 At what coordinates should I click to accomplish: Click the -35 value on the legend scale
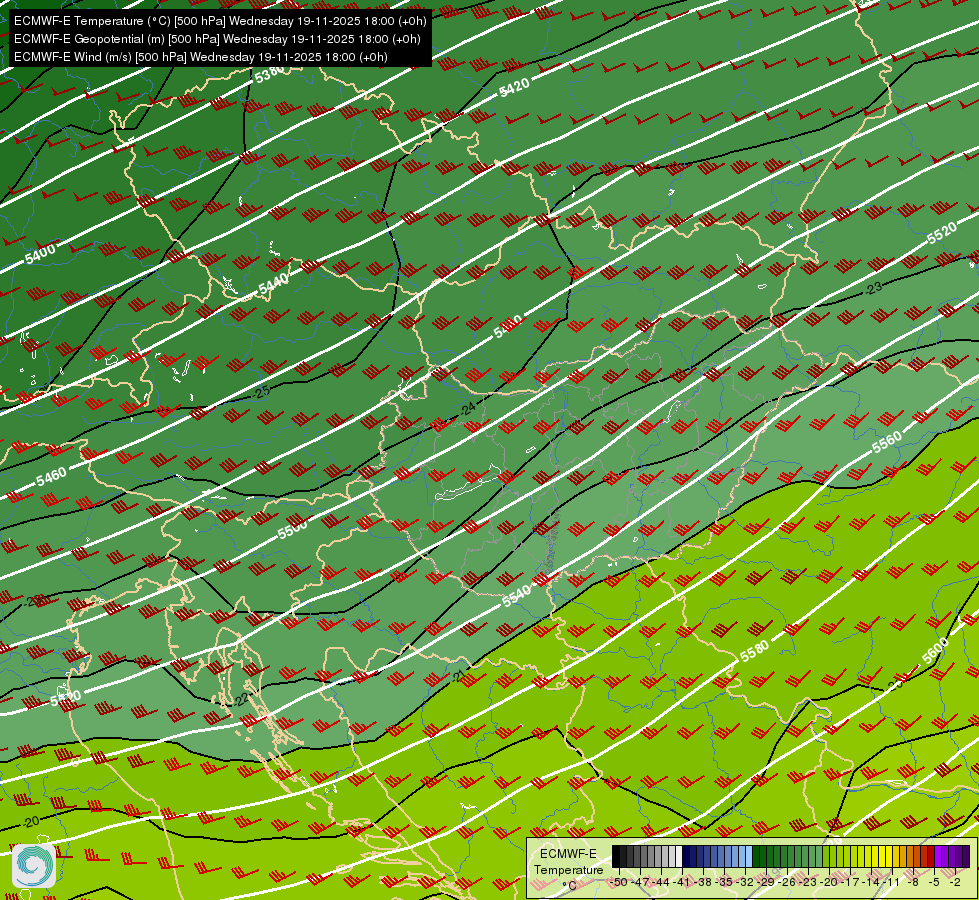[x=724, y=882]
